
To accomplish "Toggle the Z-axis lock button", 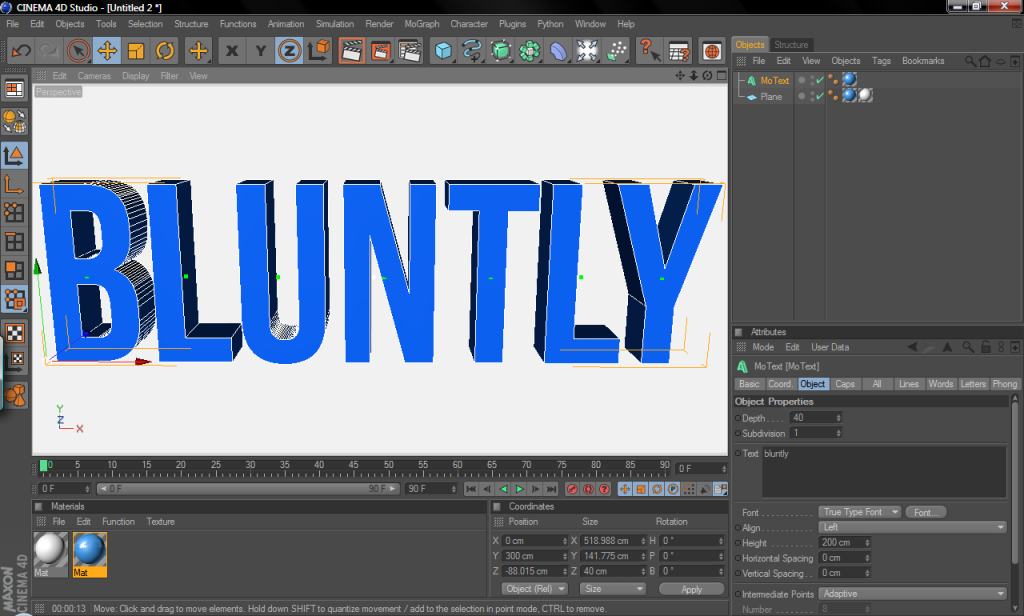I will click(290, 50).
